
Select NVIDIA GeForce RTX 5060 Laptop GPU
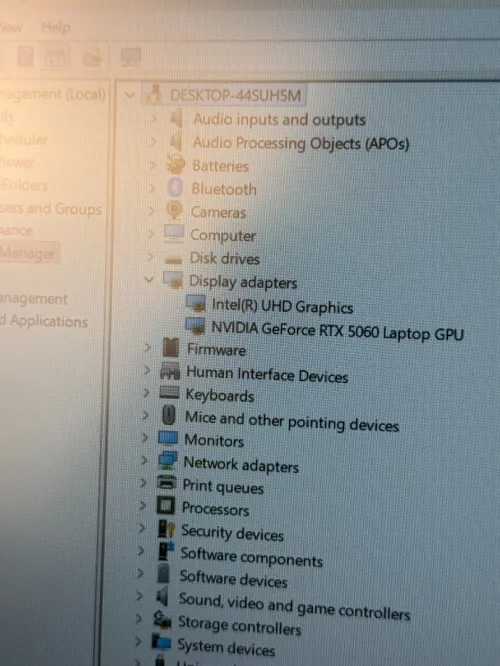[x=337, y=331]
